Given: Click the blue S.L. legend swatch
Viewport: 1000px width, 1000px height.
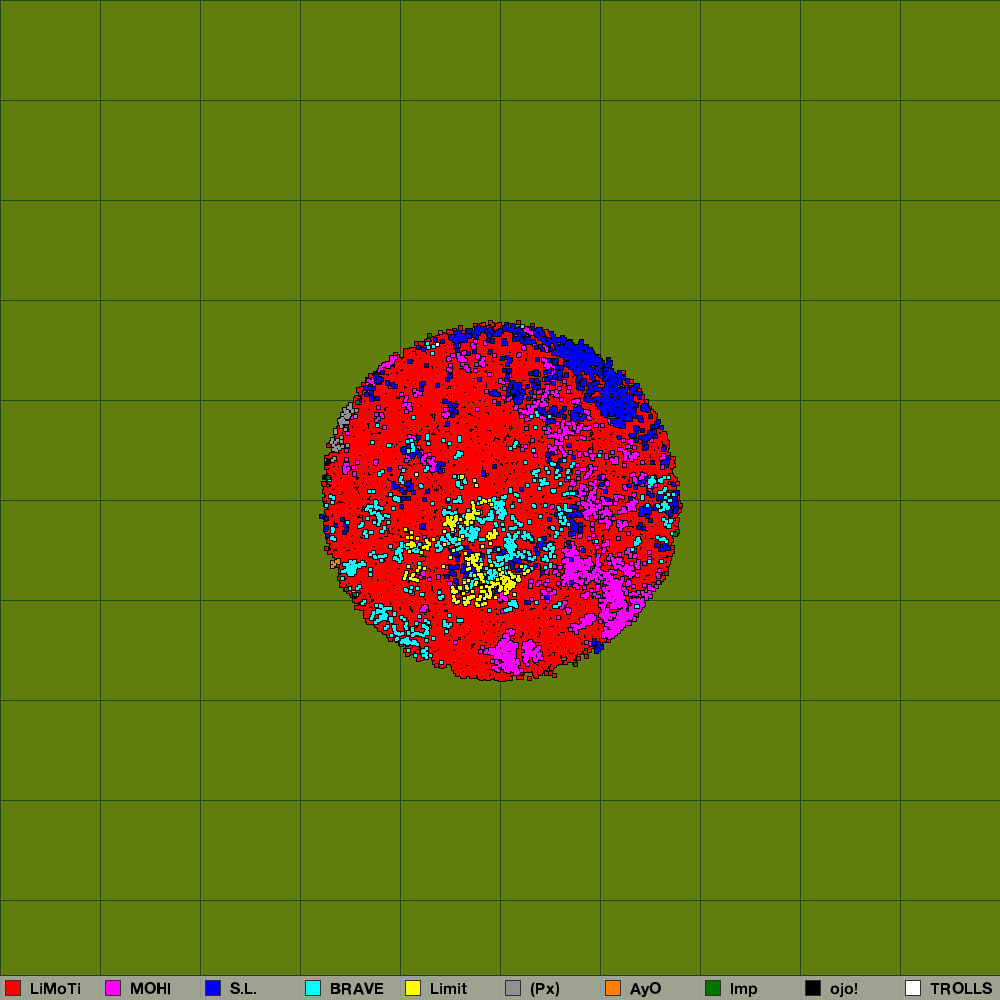Looking at the screenshot, I should tap(213, 988).
